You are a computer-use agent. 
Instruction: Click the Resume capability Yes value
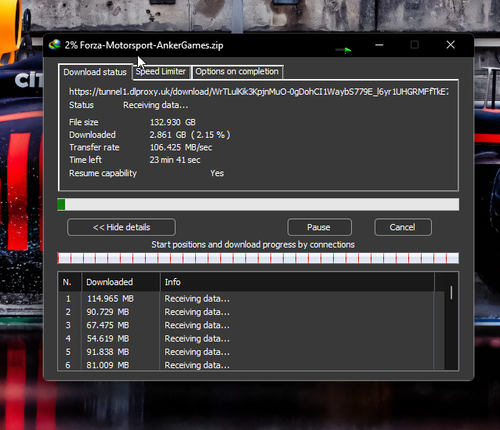(217, 173)
